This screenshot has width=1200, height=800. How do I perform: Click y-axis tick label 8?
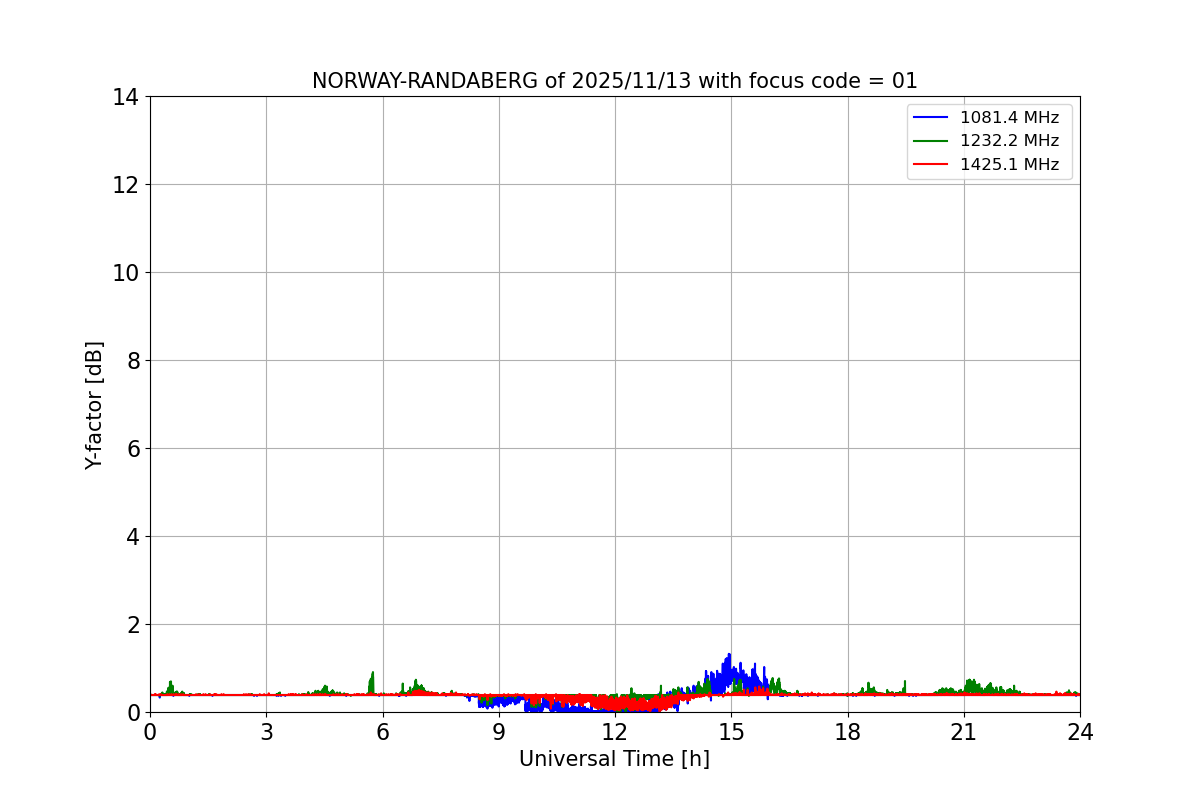[x=132, y=361]
